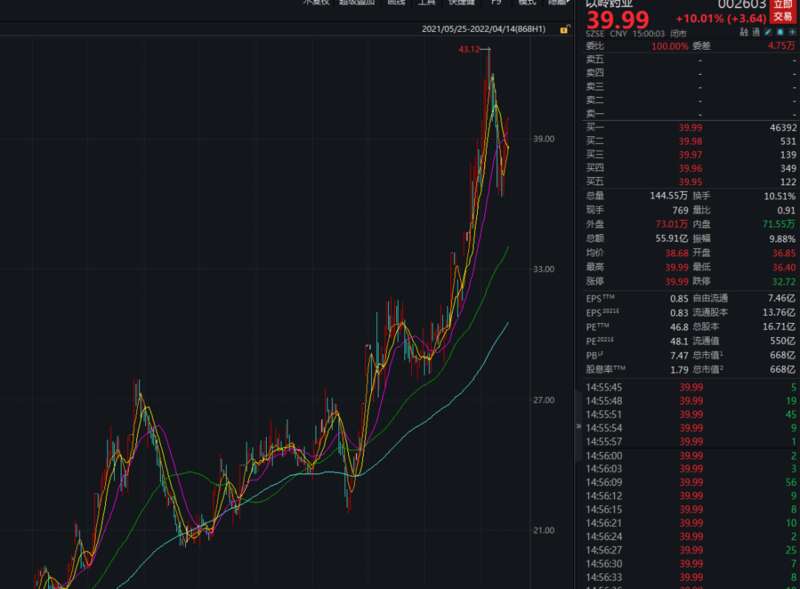The height and width of the screenshot is (589, 800).
Task: Click the +10.01% (+3.64) change value
Action: pyautogui.click(x=721, y=19)
